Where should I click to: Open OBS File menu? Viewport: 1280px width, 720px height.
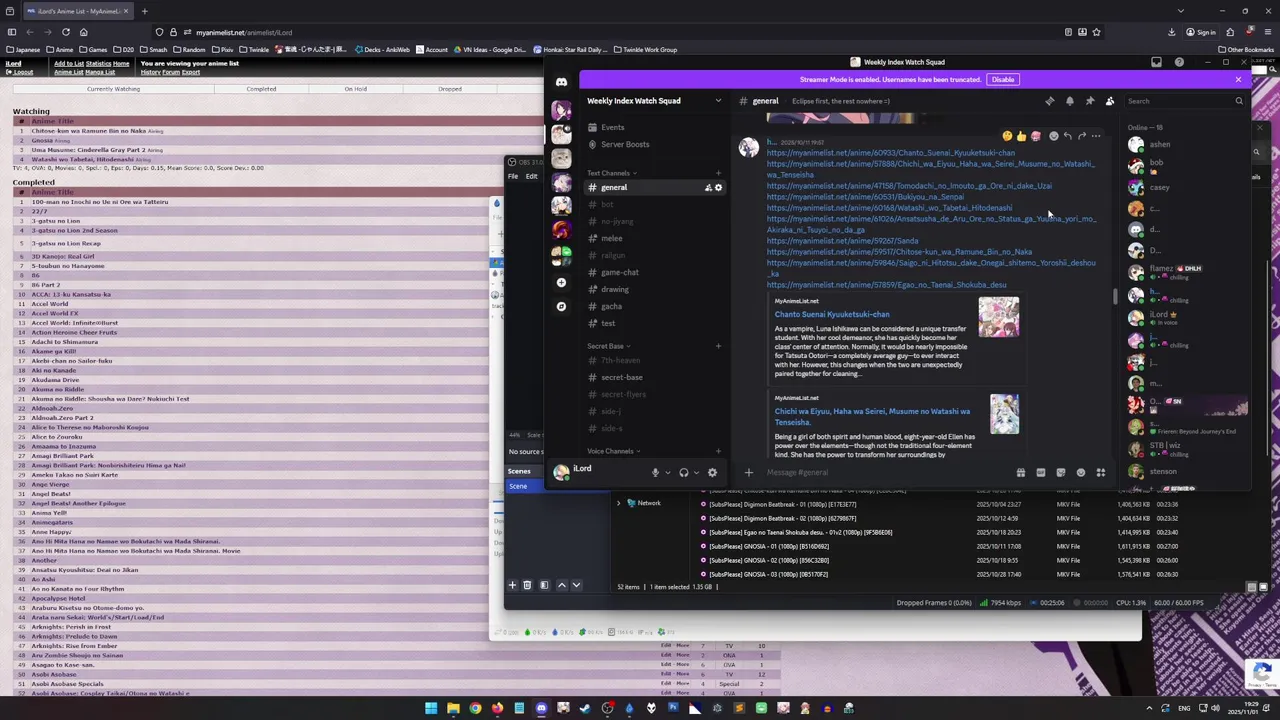pyautogui.click(x=513, y=177)
